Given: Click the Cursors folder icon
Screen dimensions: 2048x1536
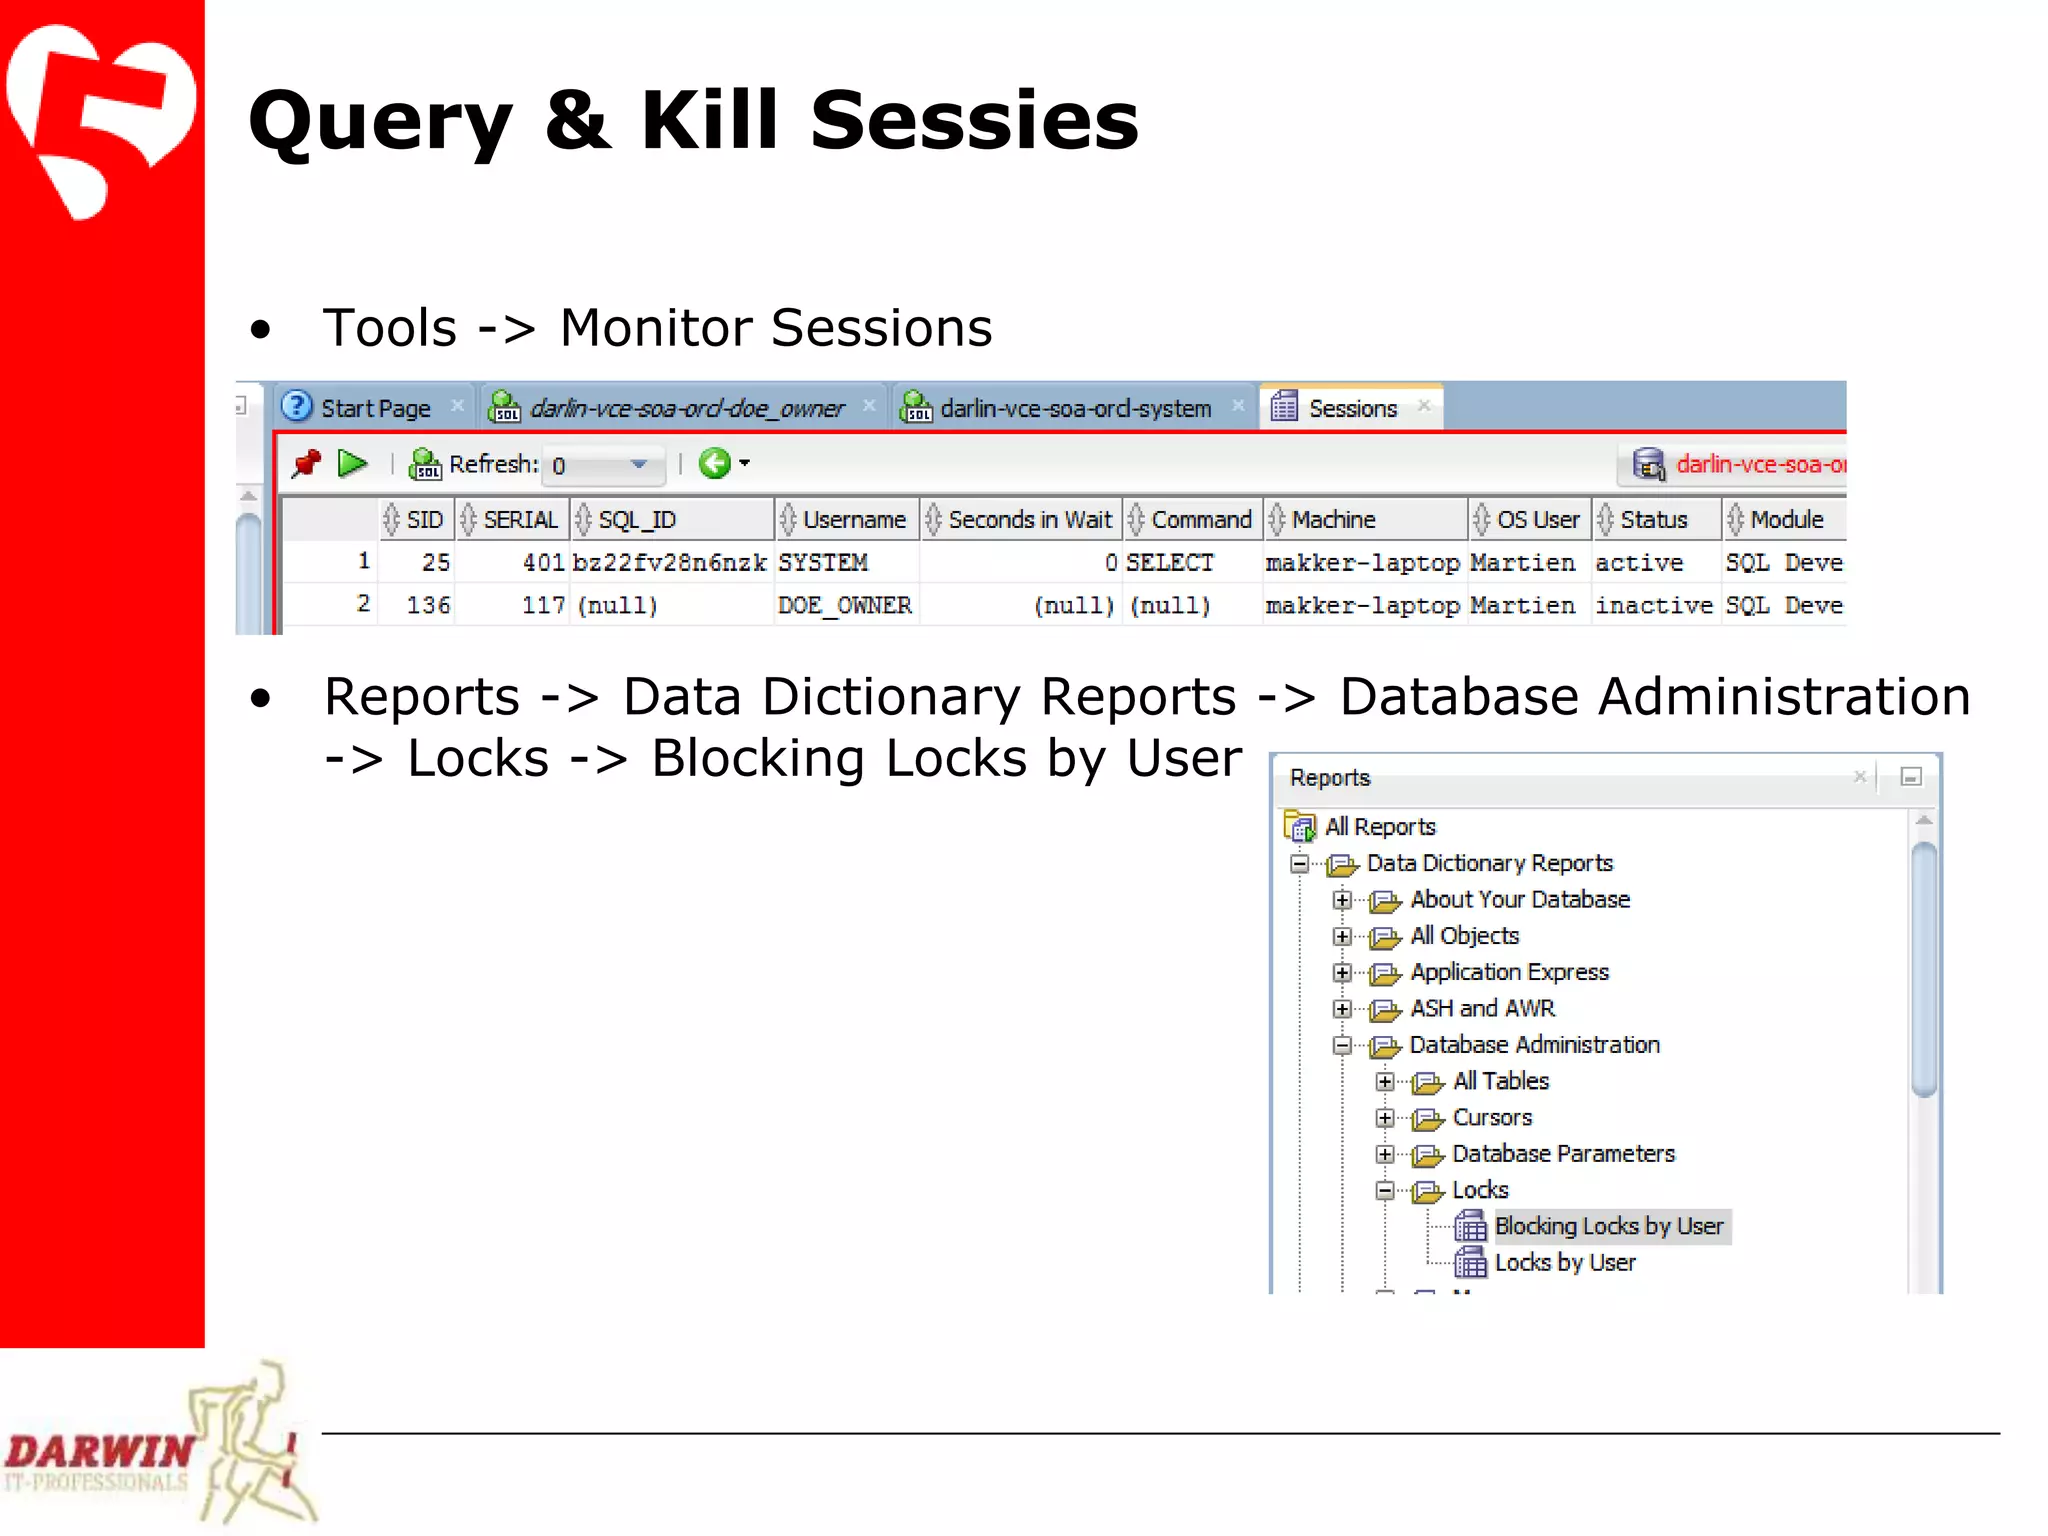Looking at the screenshot, I should 1428,1118.
